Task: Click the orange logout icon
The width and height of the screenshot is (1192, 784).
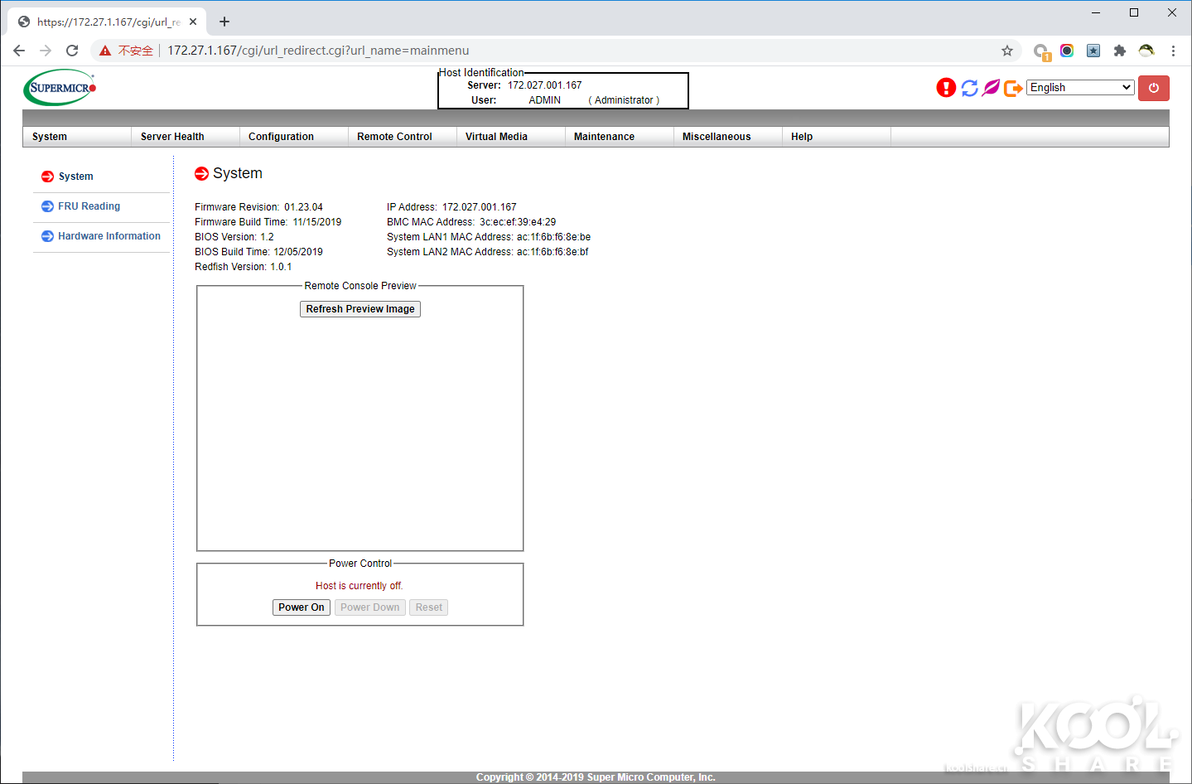Action: [1013, 88]
